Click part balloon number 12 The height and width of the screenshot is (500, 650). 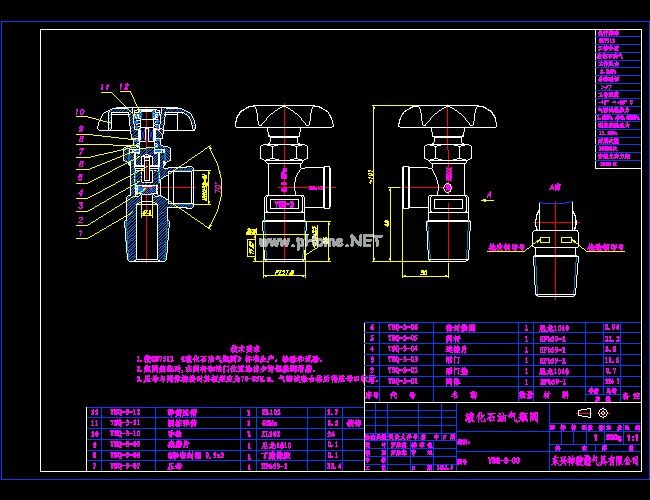[124, 87]
